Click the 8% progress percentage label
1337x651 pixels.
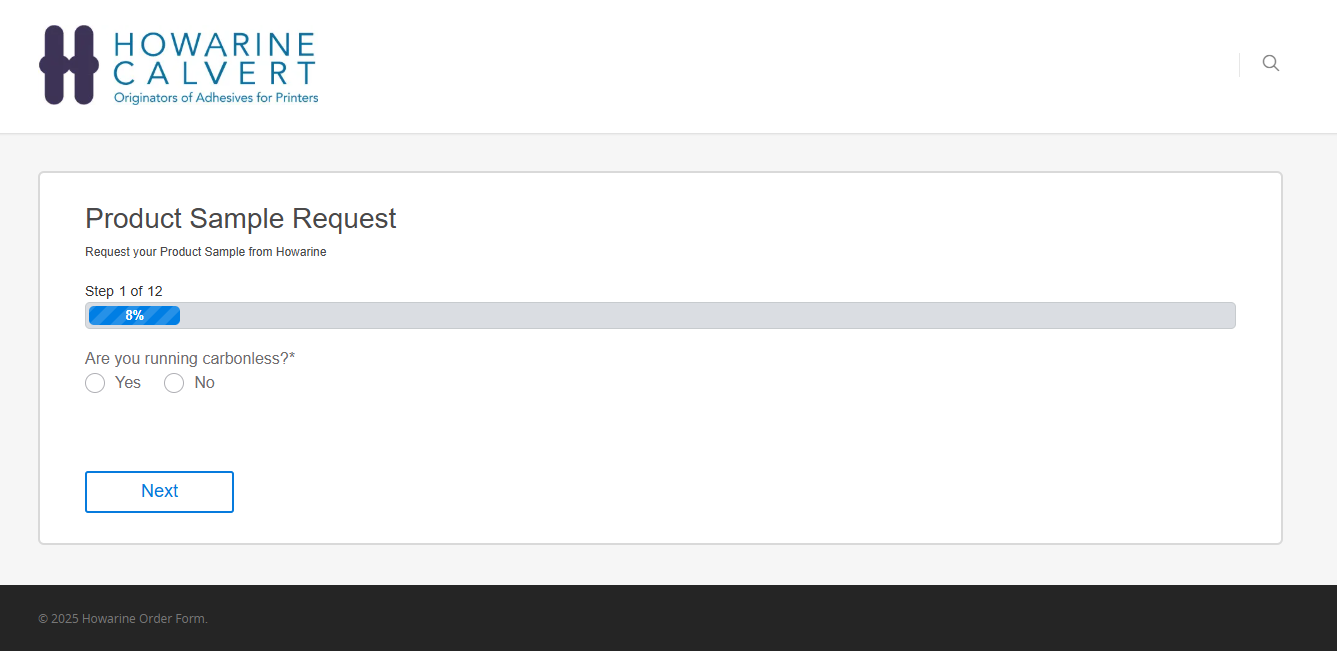[134, 316]
